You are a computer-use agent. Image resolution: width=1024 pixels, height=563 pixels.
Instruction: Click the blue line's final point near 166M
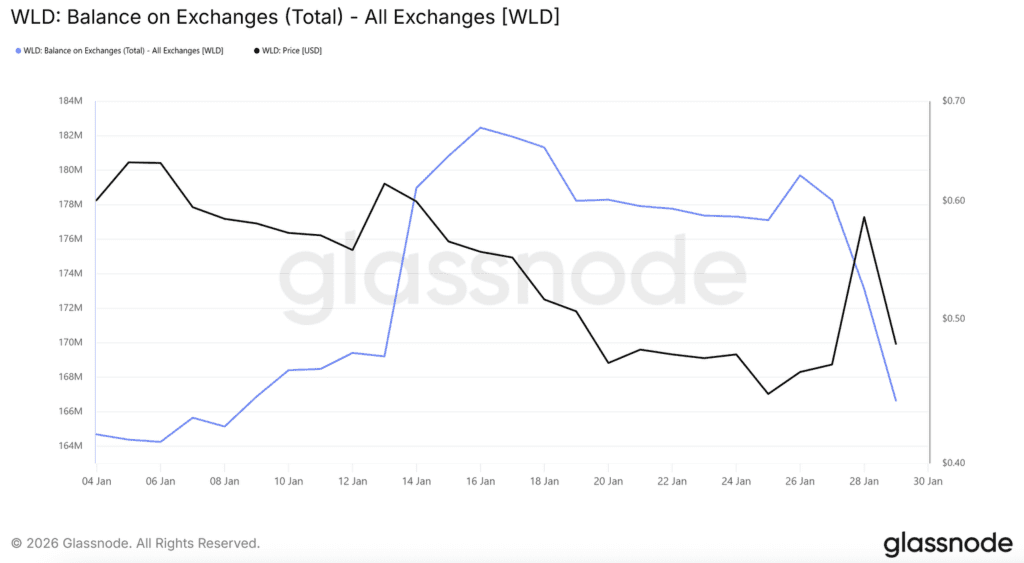(x=895, y=400)
